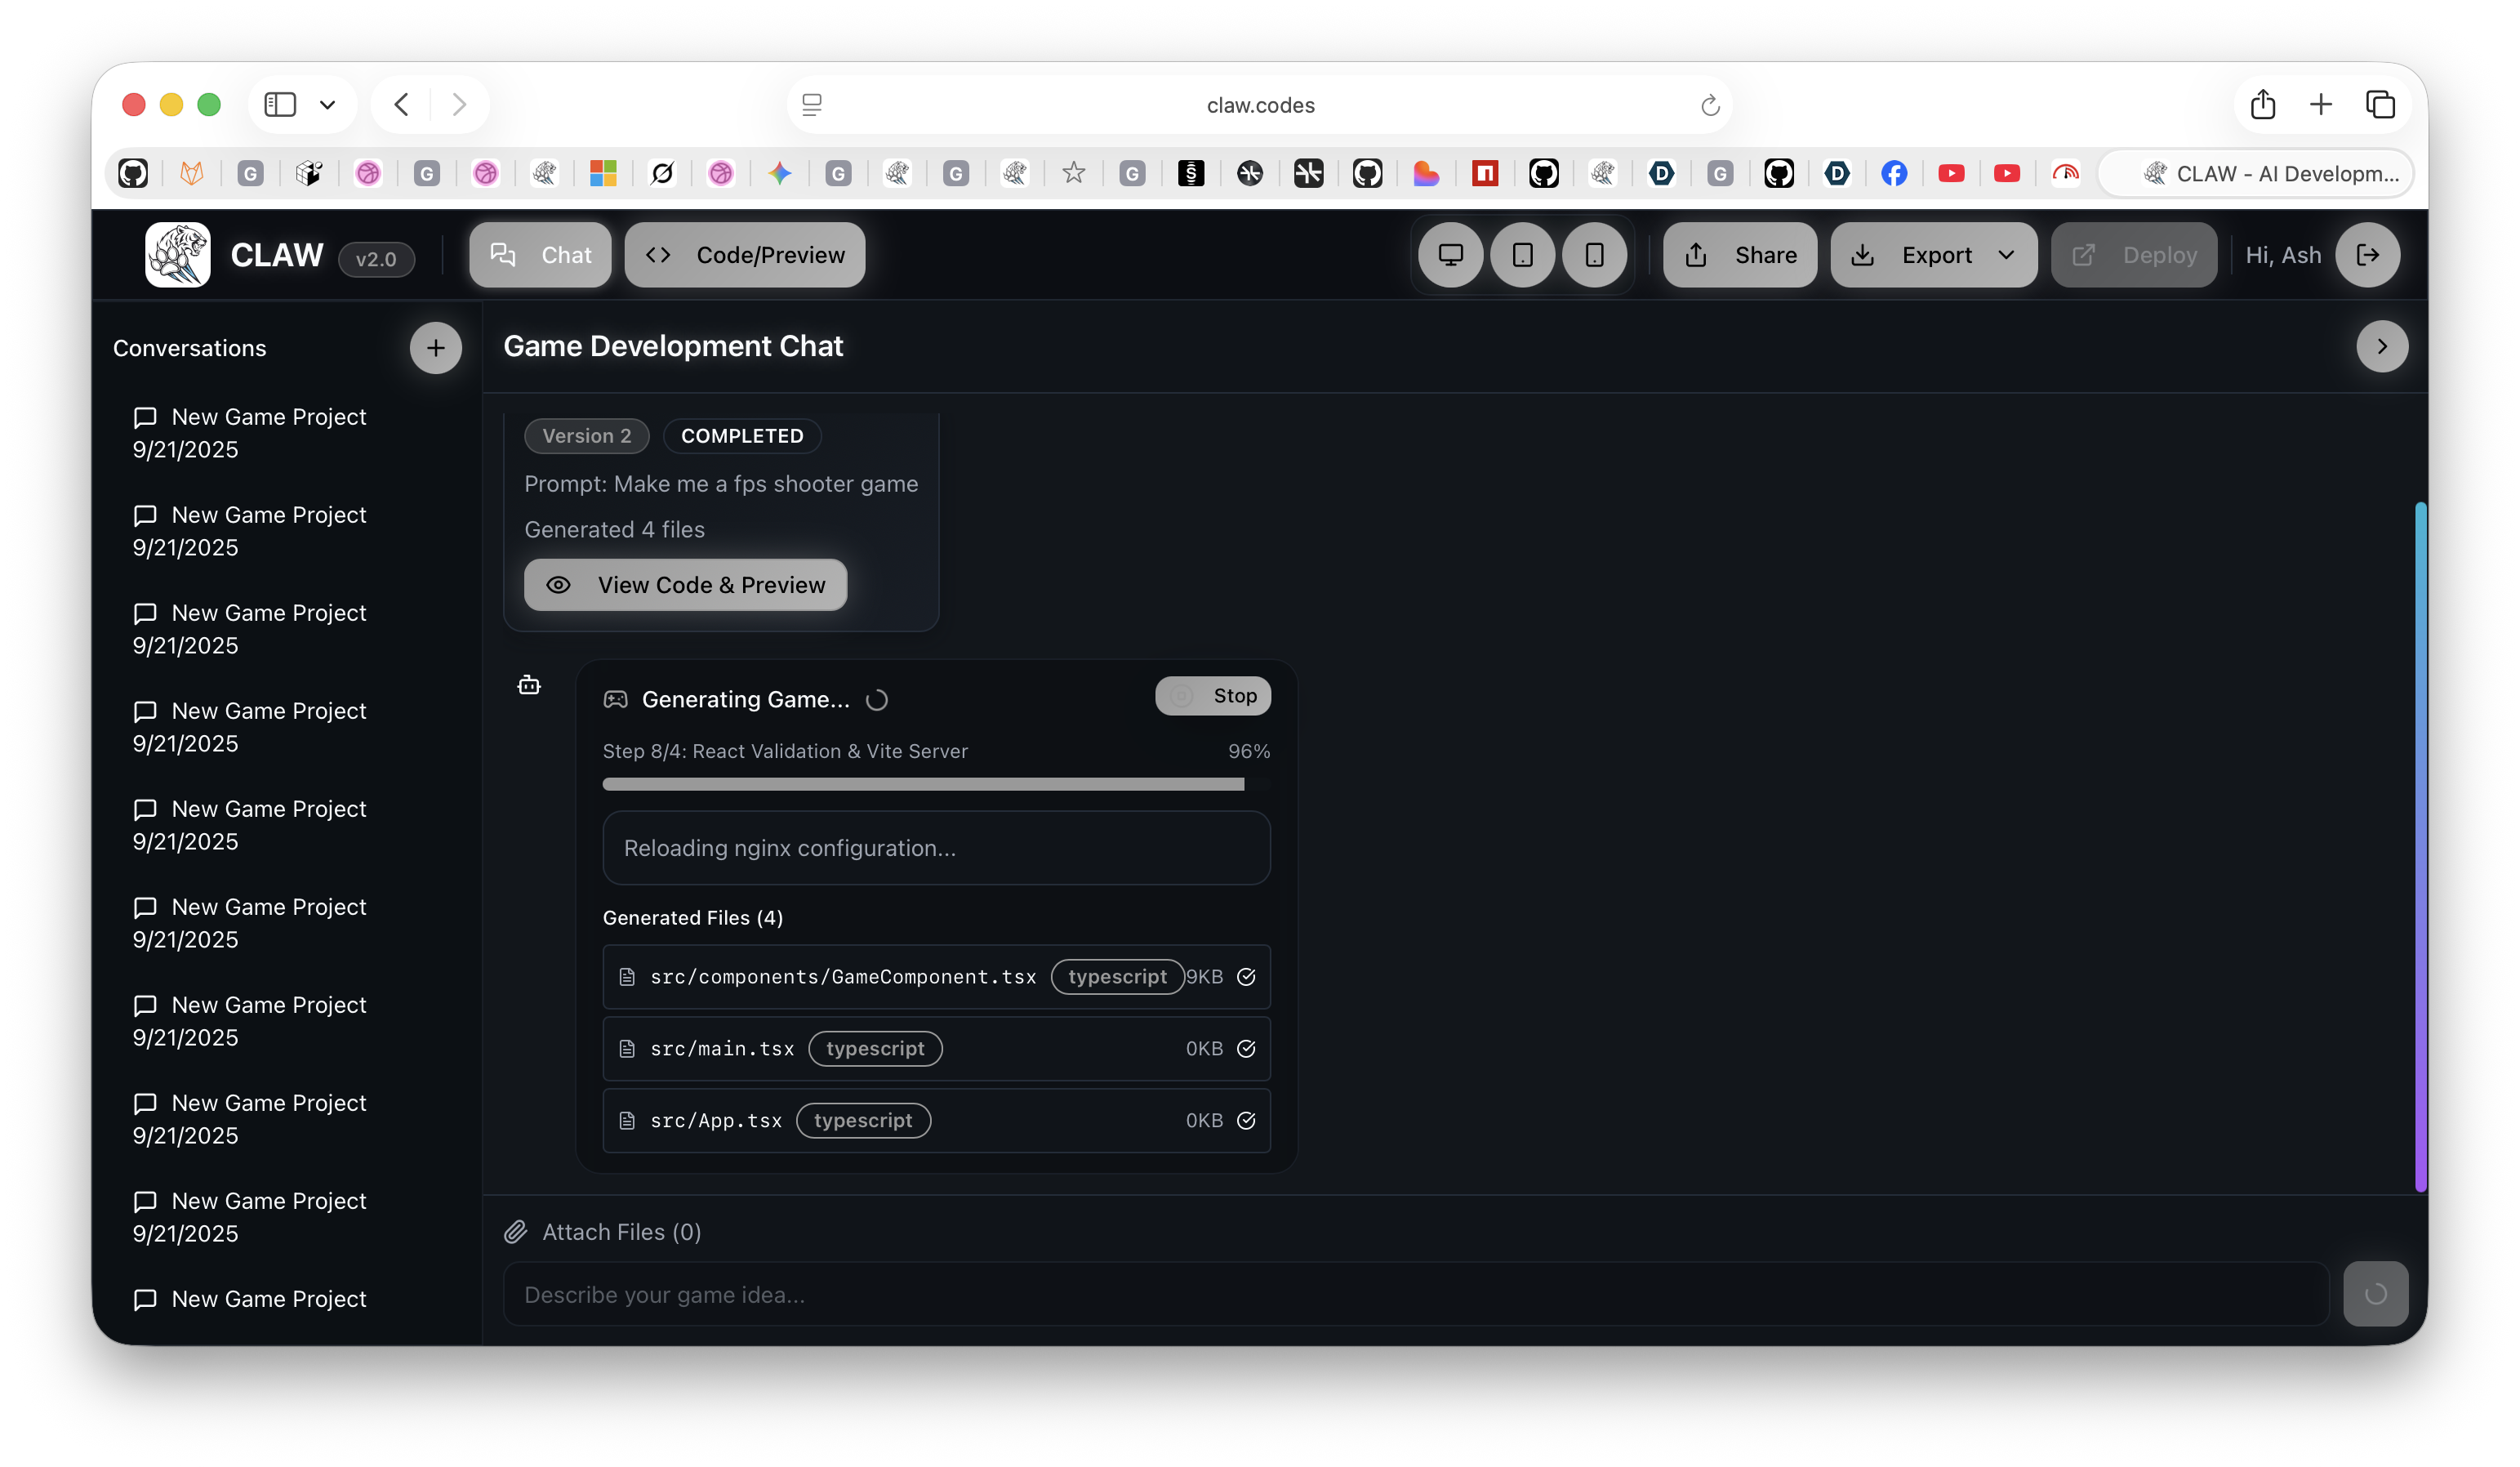The image size is (2520, 1467).
Task: Click the desktop preview device icon
Action: (x=1450, y=255)
